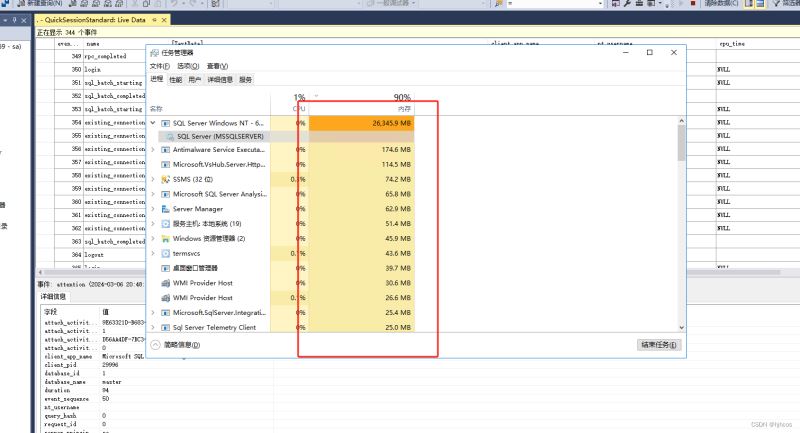Image resolution: width=800 pixels, height=433 pixels.
Task: Click the Task Manager scrollbar down arrow
Action: click(681, 327)
